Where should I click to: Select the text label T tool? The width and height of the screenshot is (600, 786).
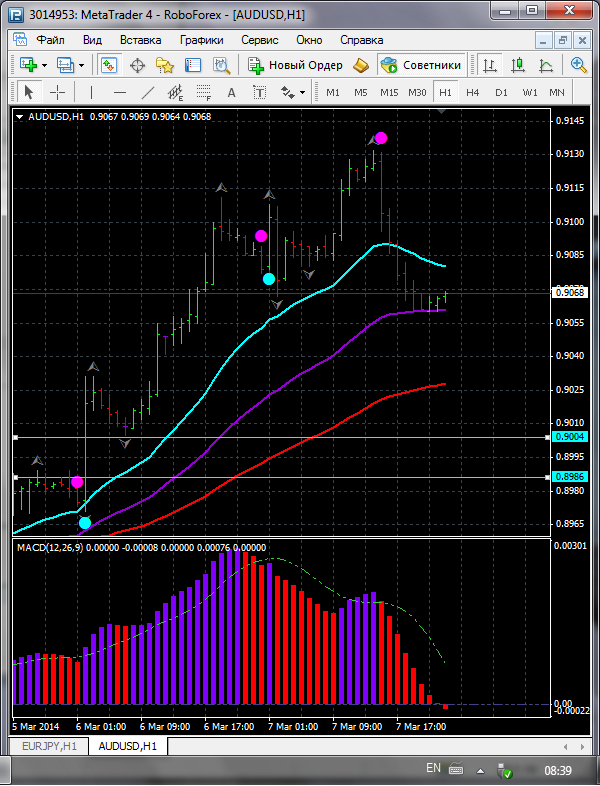[x=260, y=92]
